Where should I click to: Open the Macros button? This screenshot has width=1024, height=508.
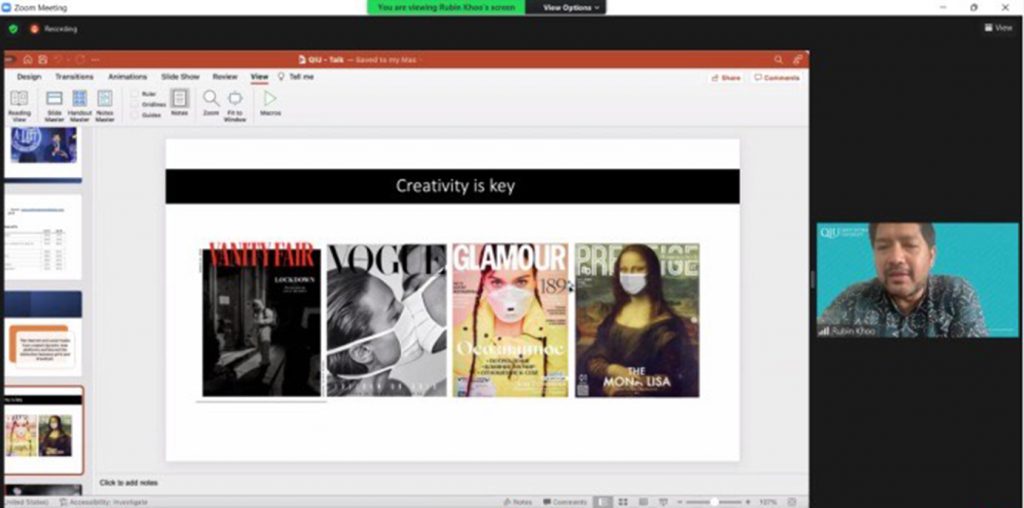click(270, 102)
